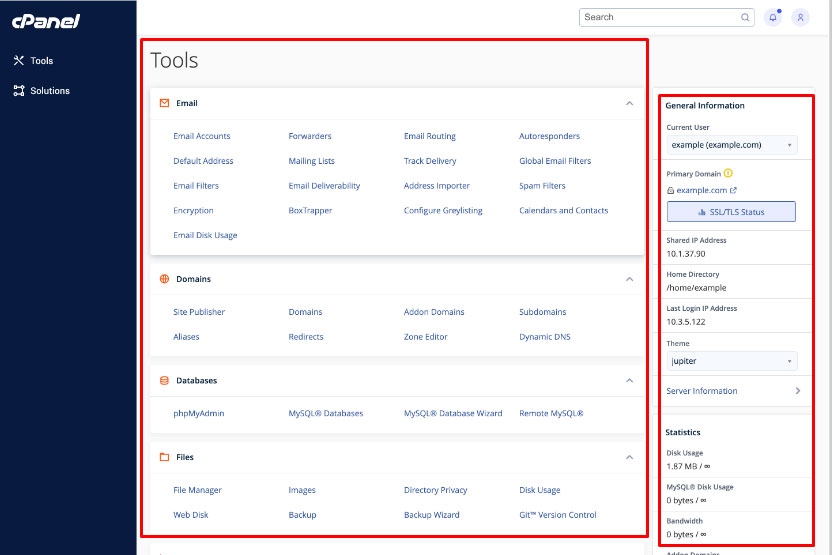Open Address Importer

click(x=437, y=186)
